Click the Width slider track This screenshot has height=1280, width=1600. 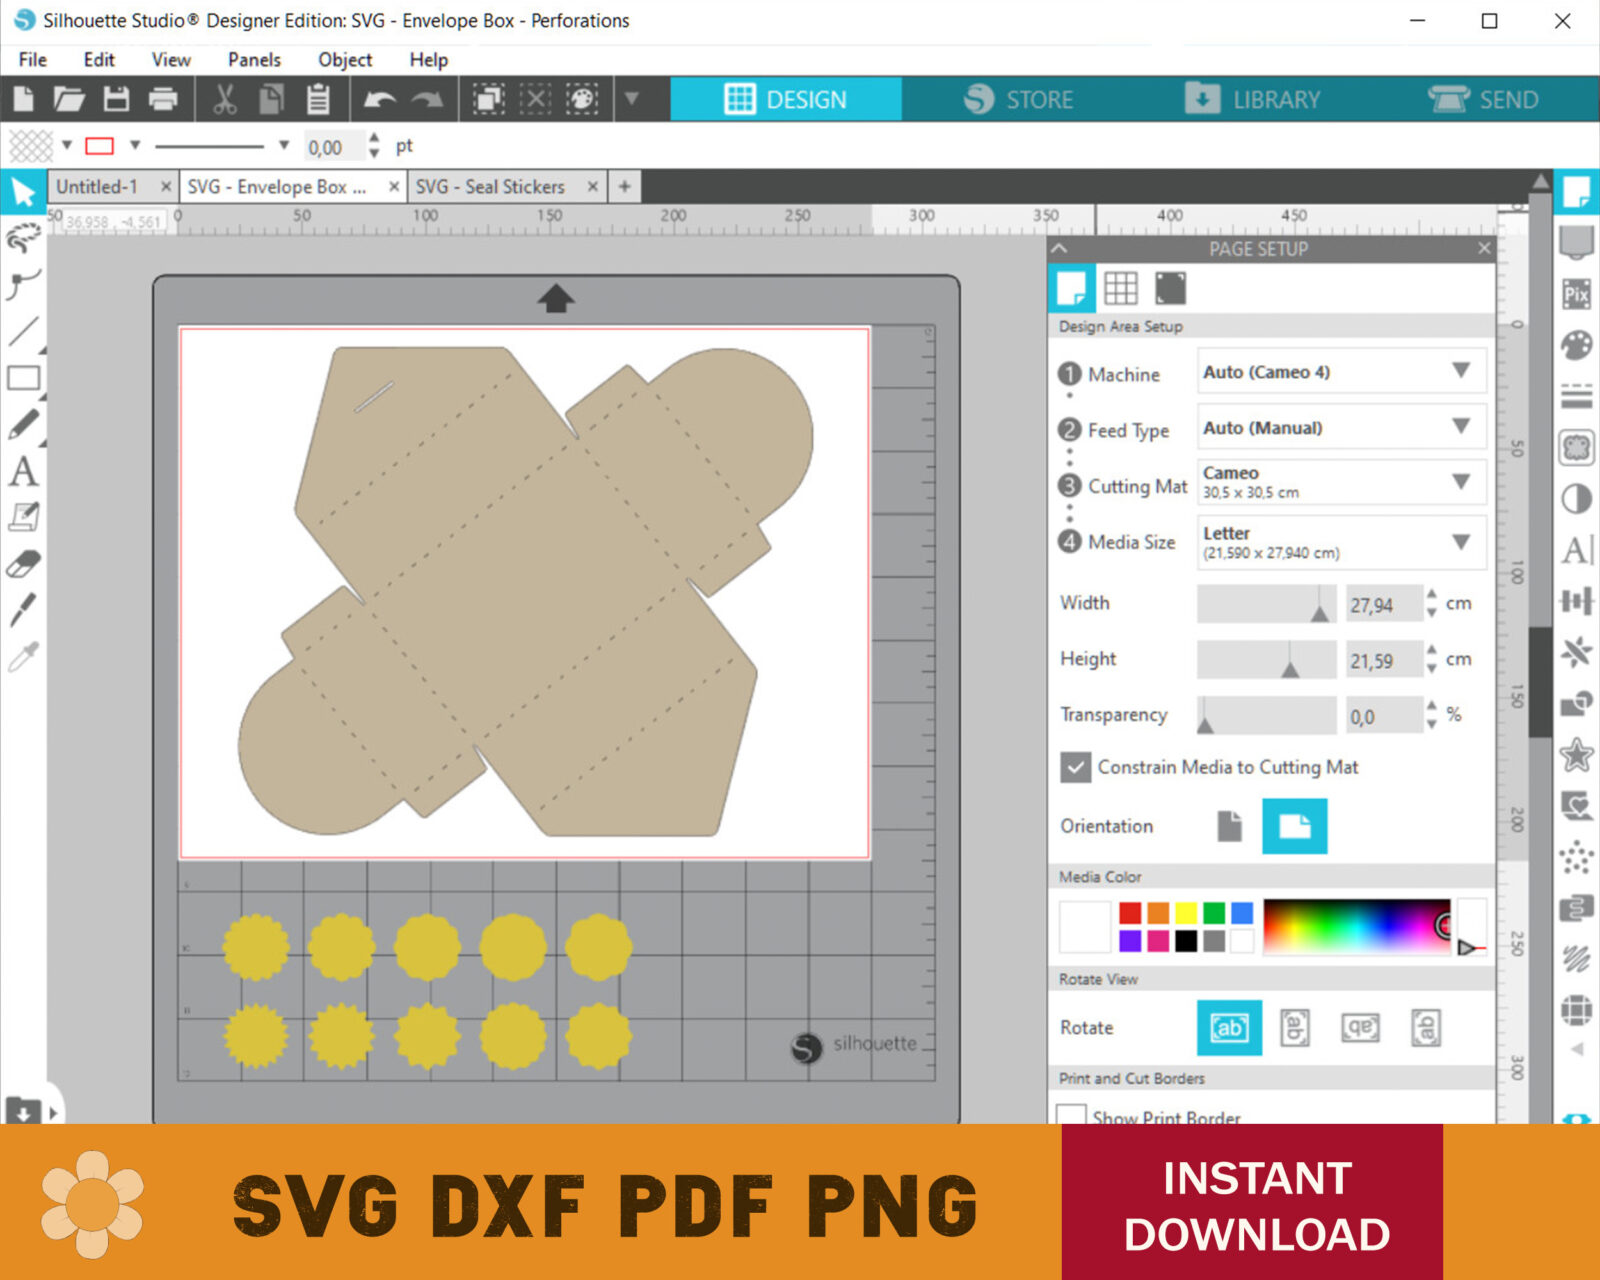(1266, 604)
